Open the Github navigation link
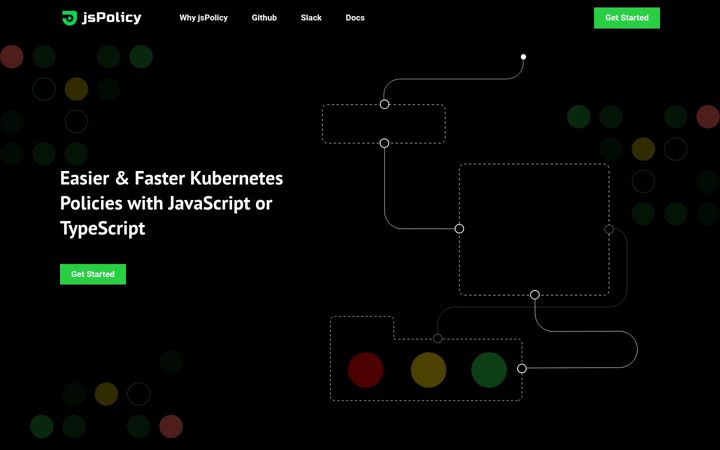This screenshot has height=450, width=720. (x=264, y=18)
